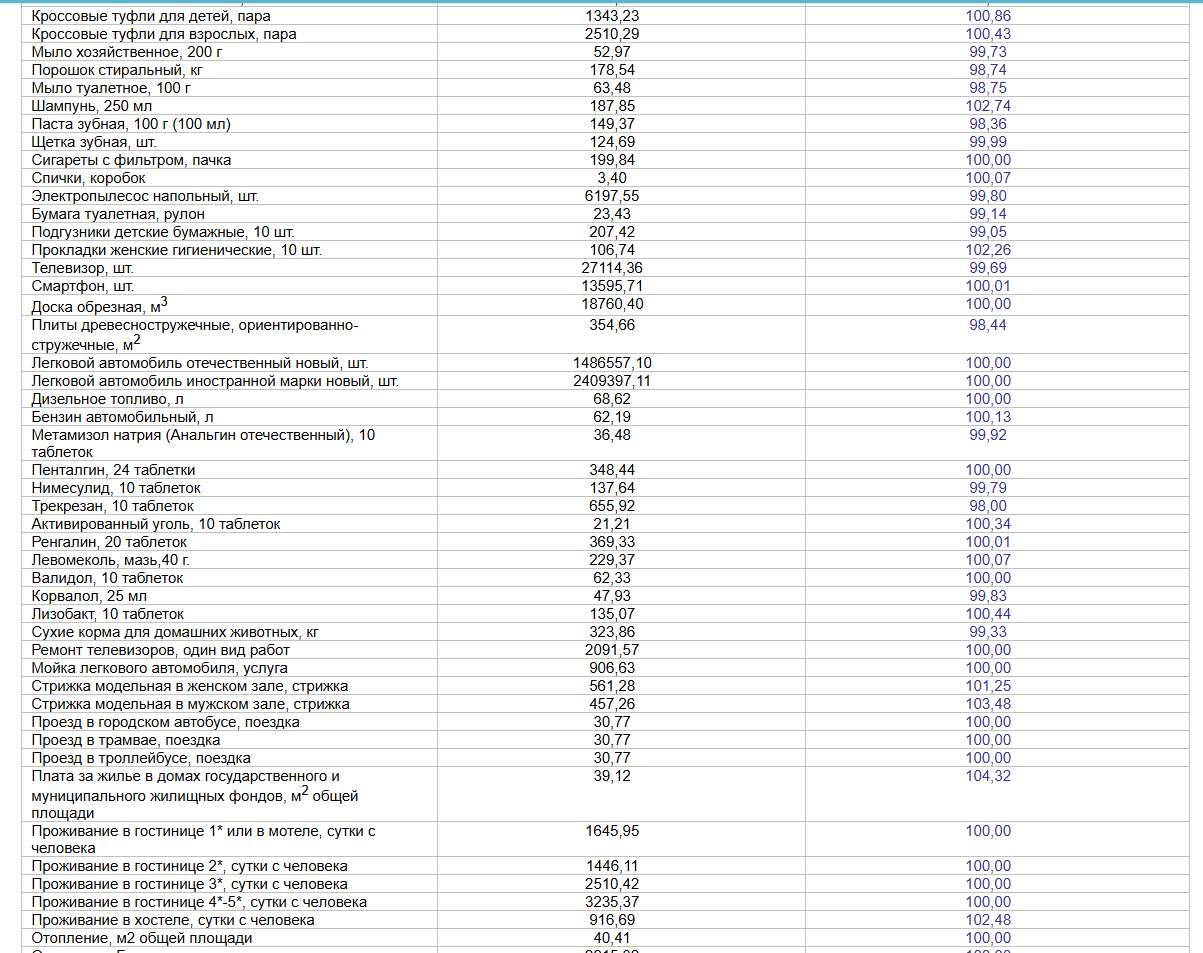
Task: Select the price 348,44 for 'Пенталгин'
Action: coord(614,470)
